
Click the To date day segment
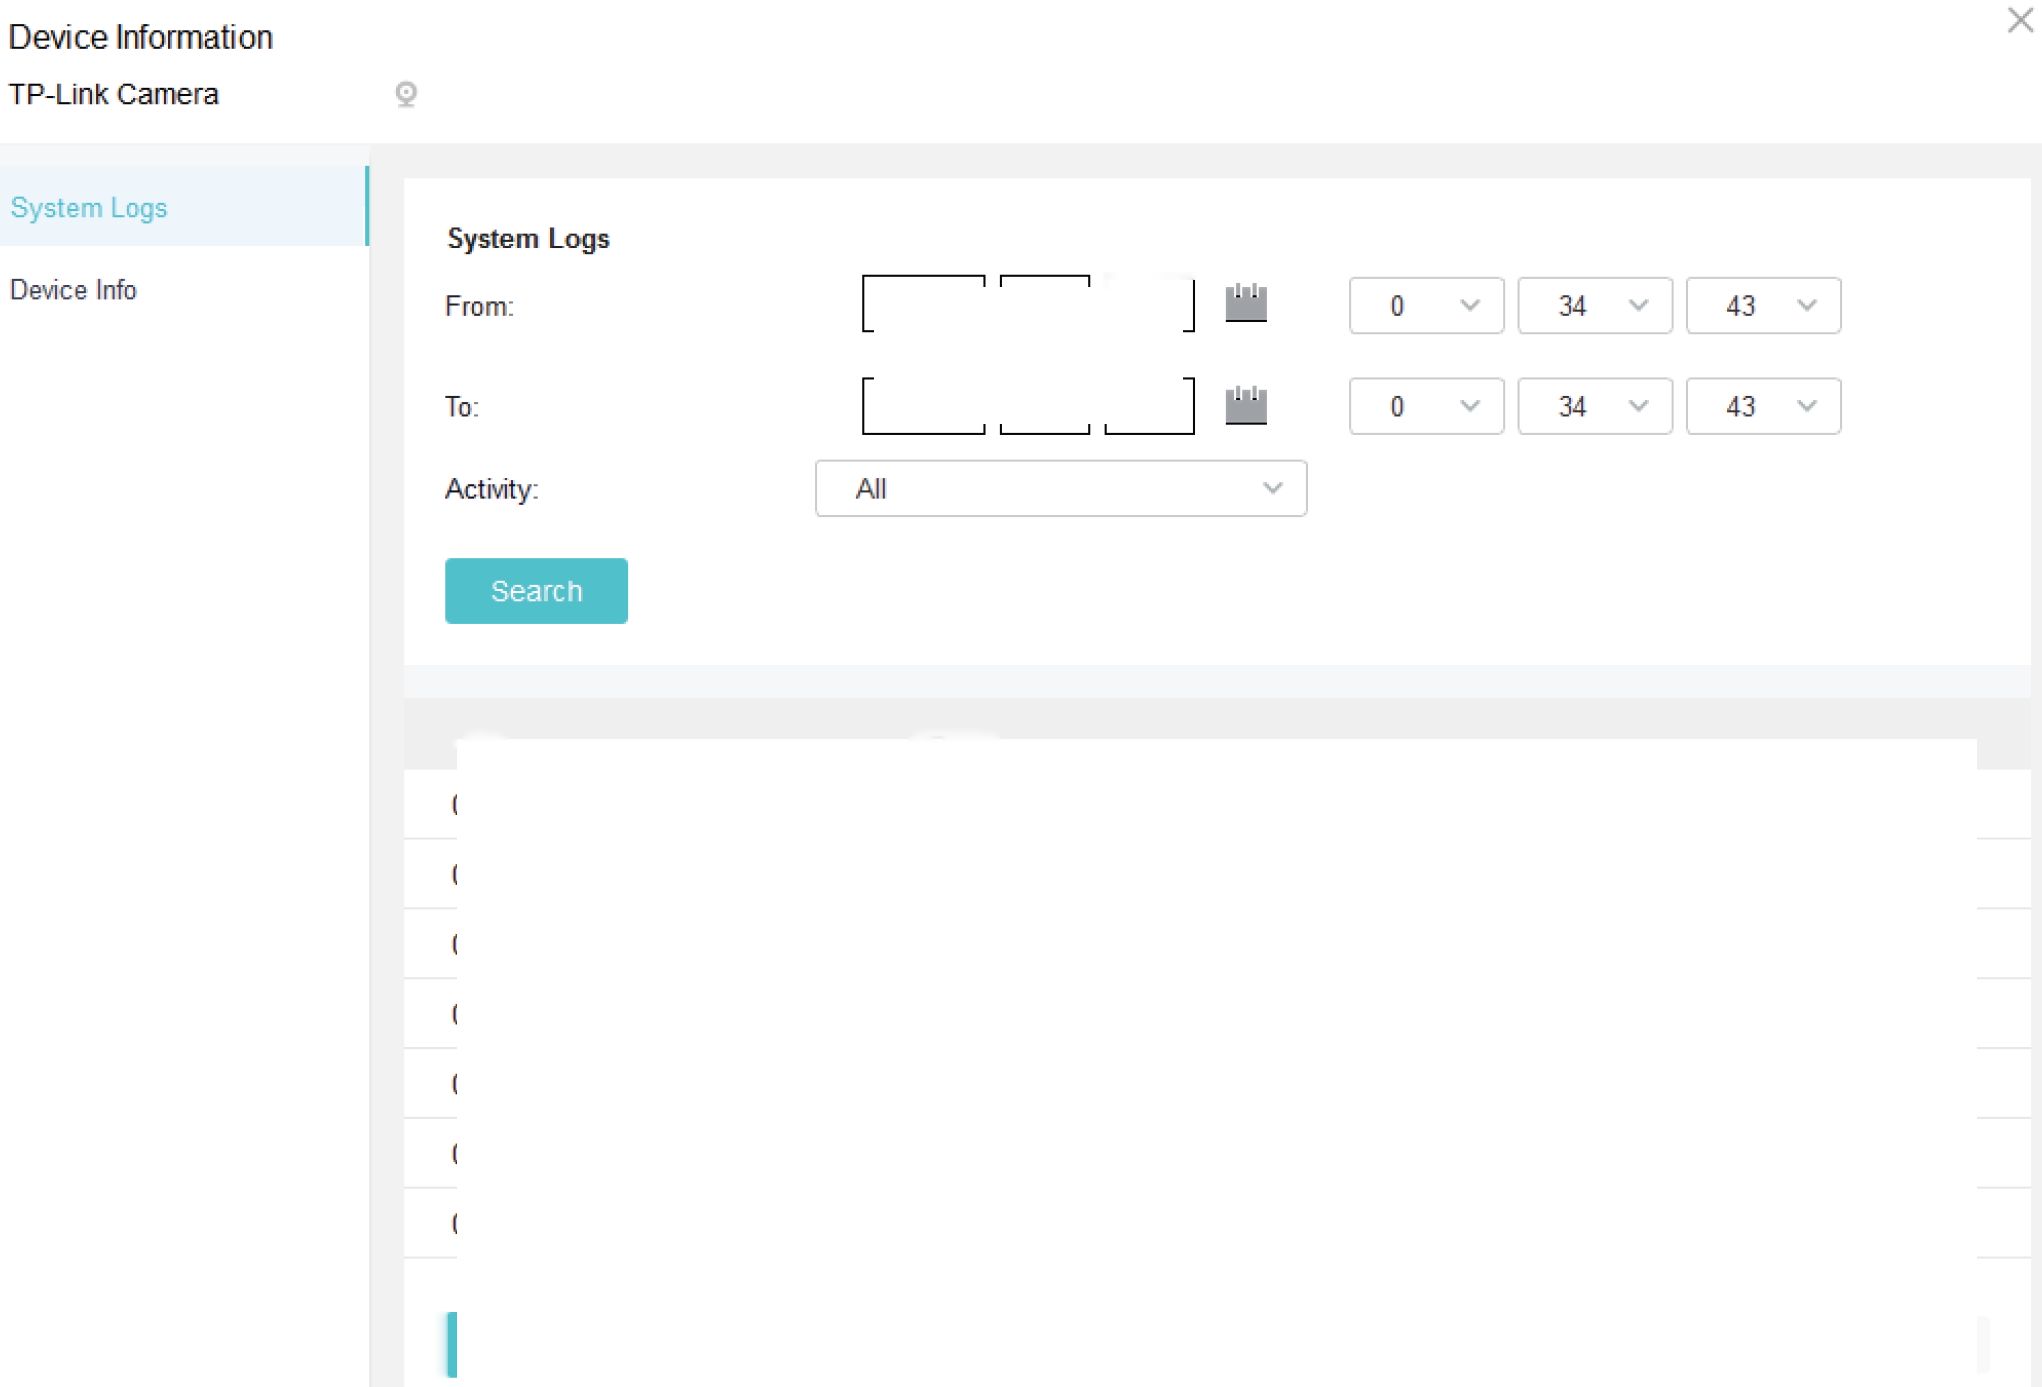pyautogui.click(x=1149, y=406)
